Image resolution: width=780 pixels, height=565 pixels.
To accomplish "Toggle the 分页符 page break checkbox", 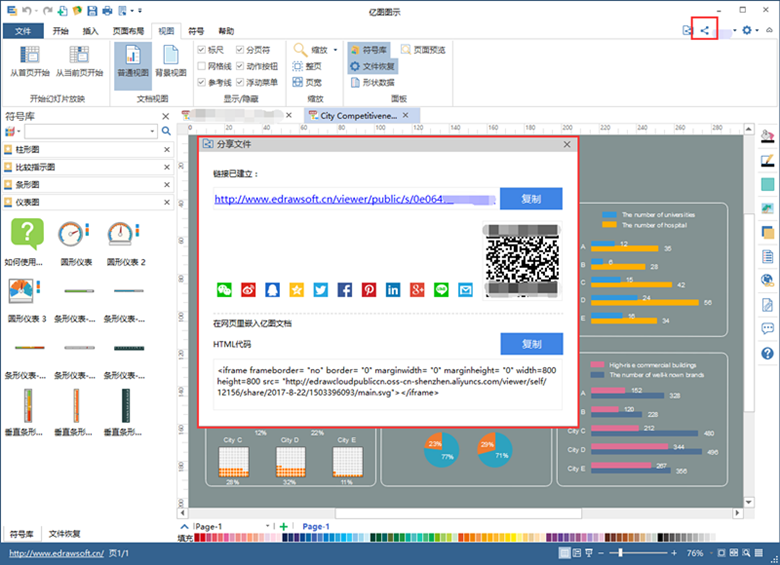I will click(x=240, y=49).
